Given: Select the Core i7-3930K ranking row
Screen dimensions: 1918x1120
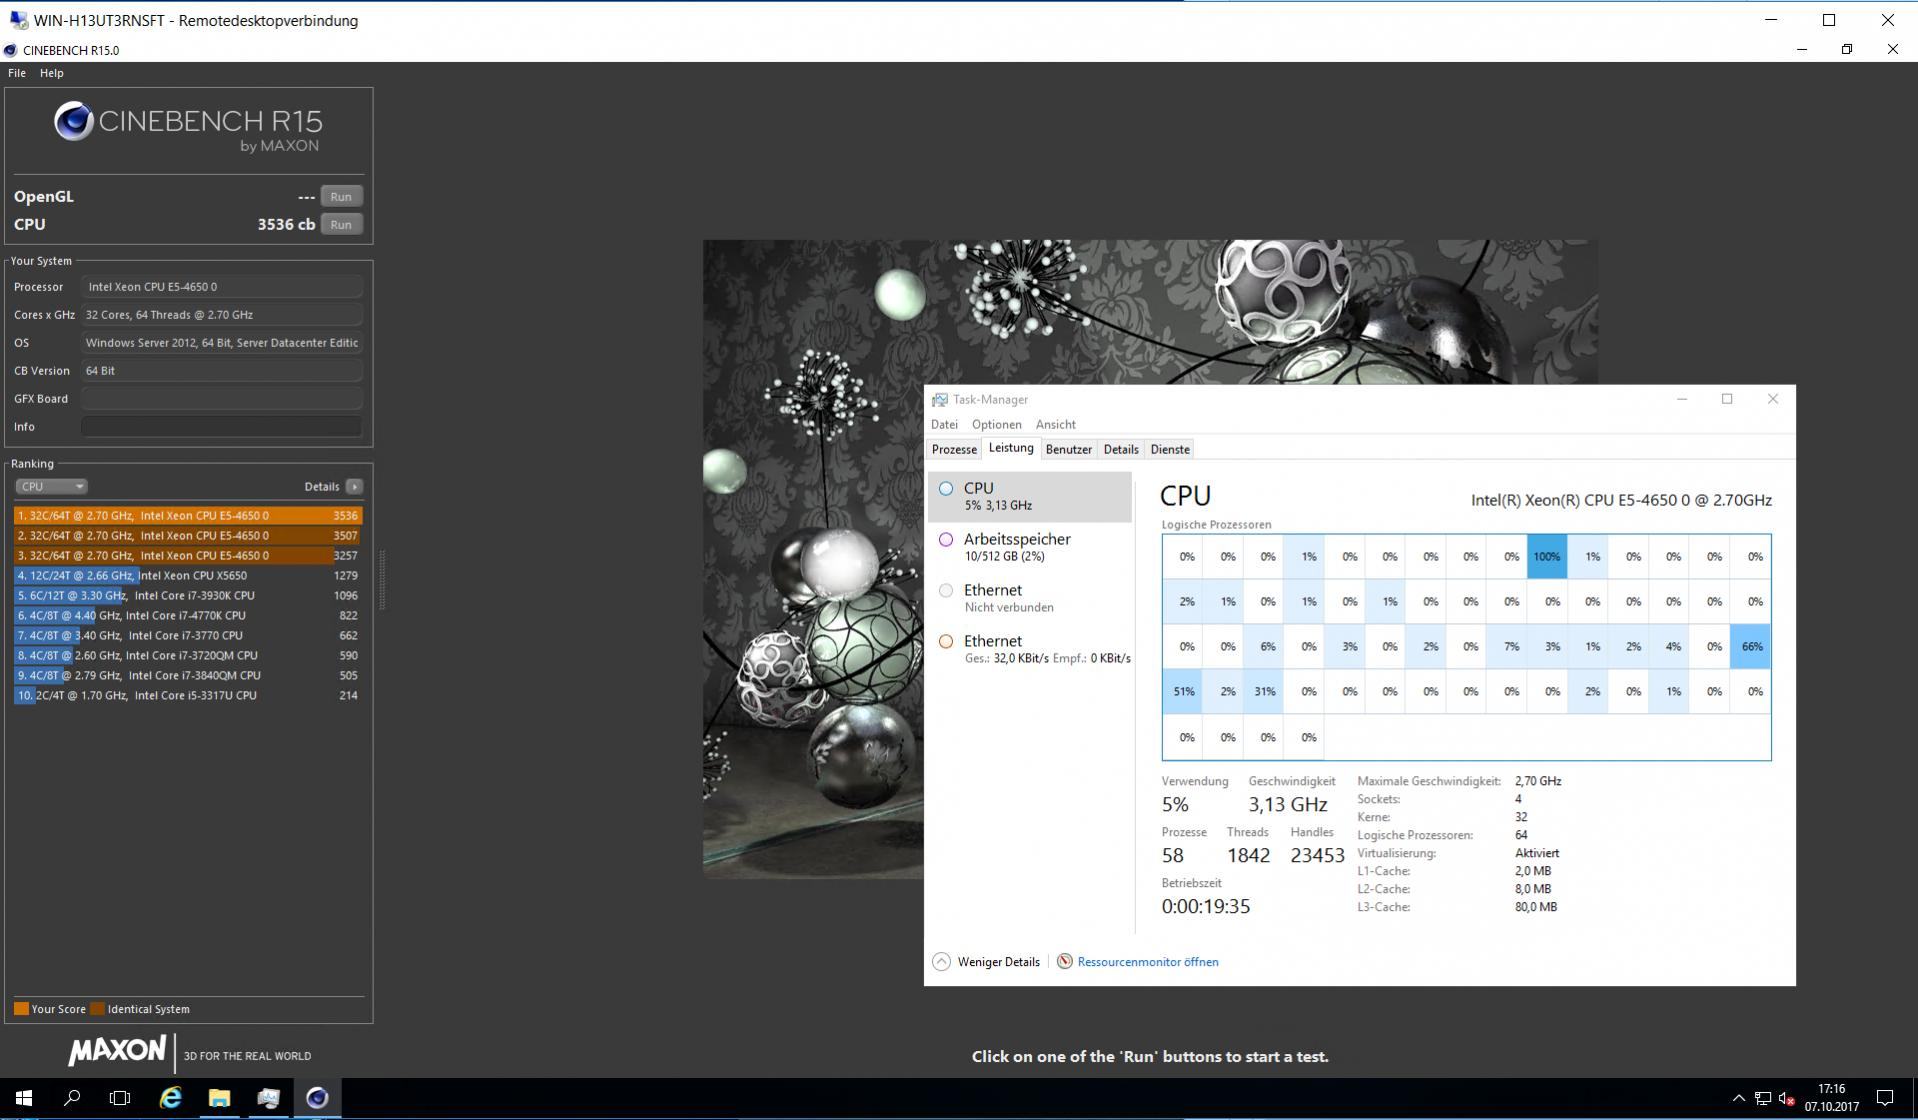Looking at the screenshot, I should pos(188,596).
